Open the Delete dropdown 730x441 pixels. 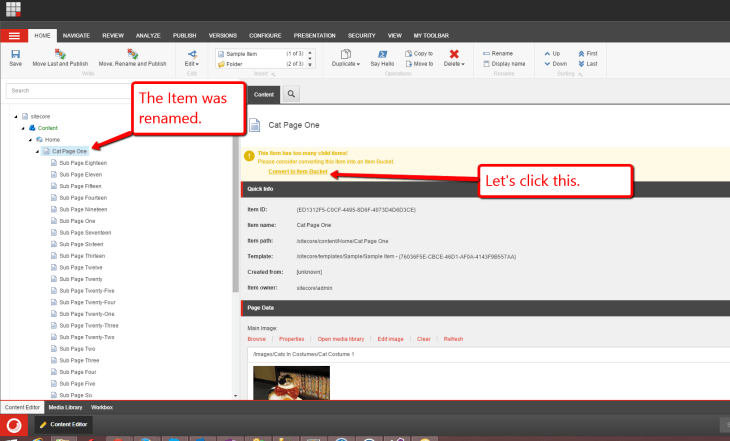[454, 58]
